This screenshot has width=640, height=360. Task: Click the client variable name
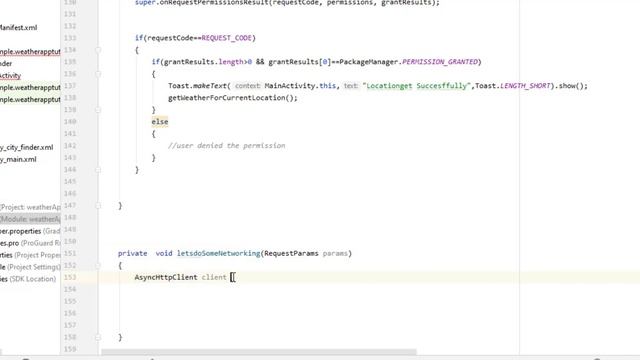coord(214,277)
